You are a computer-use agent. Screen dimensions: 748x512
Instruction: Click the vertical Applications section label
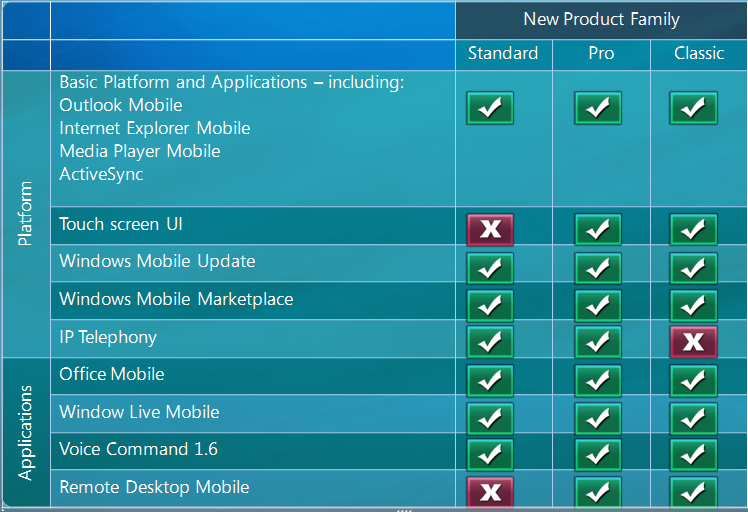point(25,432)
